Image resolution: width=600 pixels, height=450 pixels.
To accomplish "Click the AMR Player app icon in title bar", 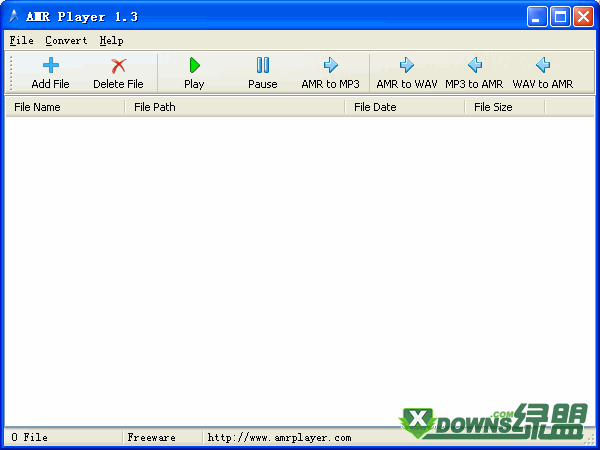I will tap(14, 16).
